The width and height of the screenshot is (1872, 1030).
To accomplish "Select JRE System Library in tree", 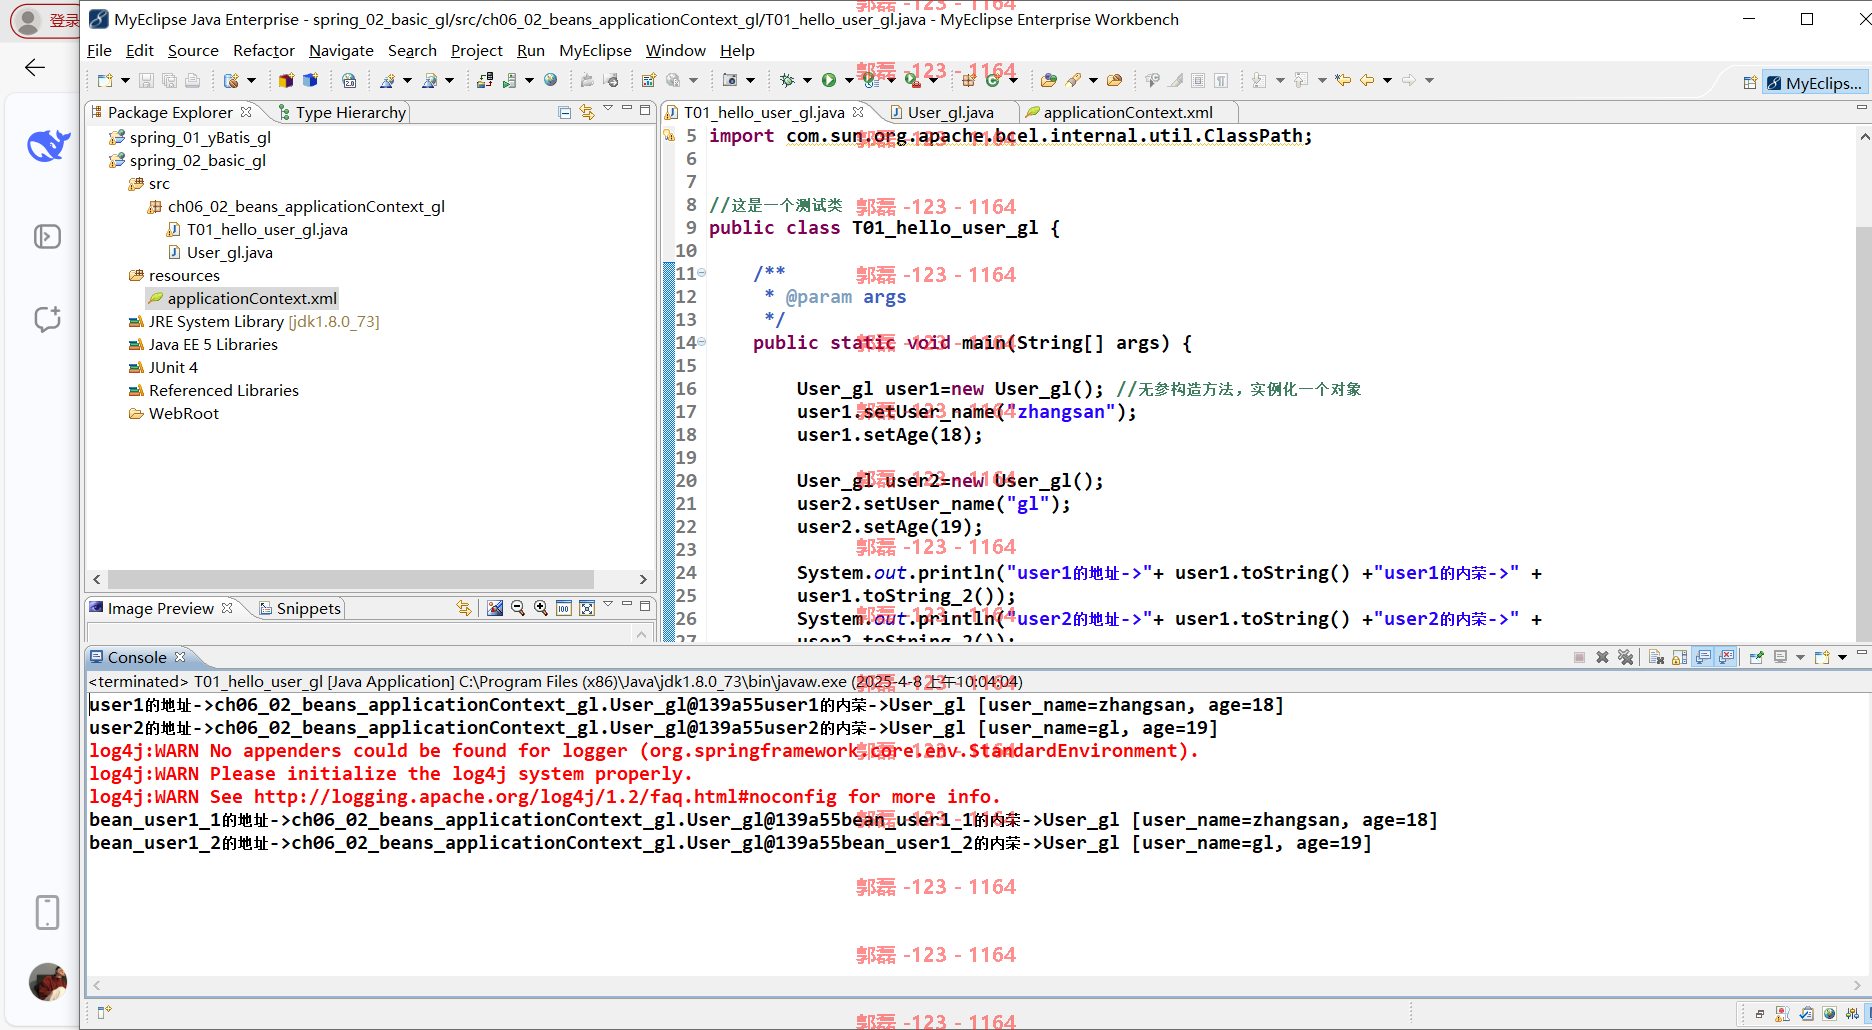I will pyautogui.click(x=254, y=321).
